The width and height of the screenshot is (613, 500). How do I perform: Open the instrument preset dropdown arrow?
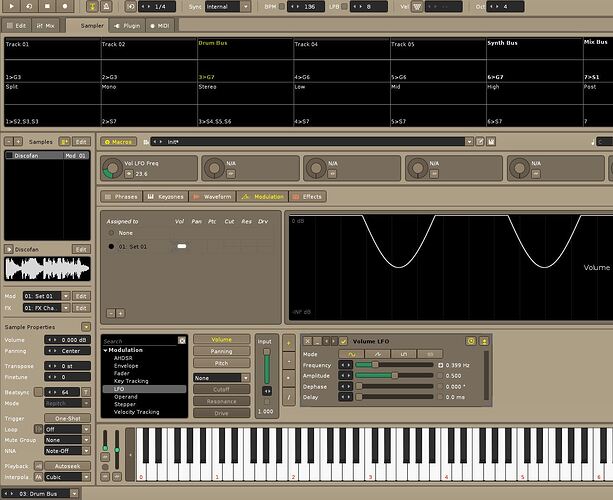(x=469, y=142)
